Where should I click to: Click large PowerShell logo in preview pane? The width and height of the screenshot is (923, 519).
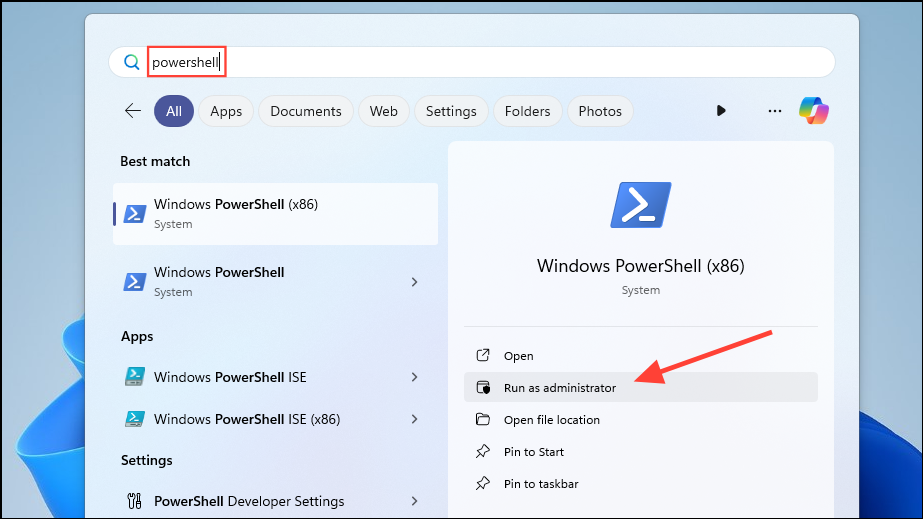coord(640,205)
